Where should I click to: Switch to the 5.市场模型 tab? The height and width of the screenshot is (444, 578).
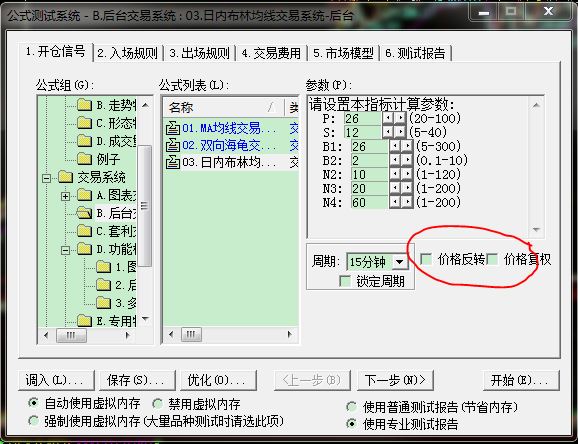click(x=343, y=53)
